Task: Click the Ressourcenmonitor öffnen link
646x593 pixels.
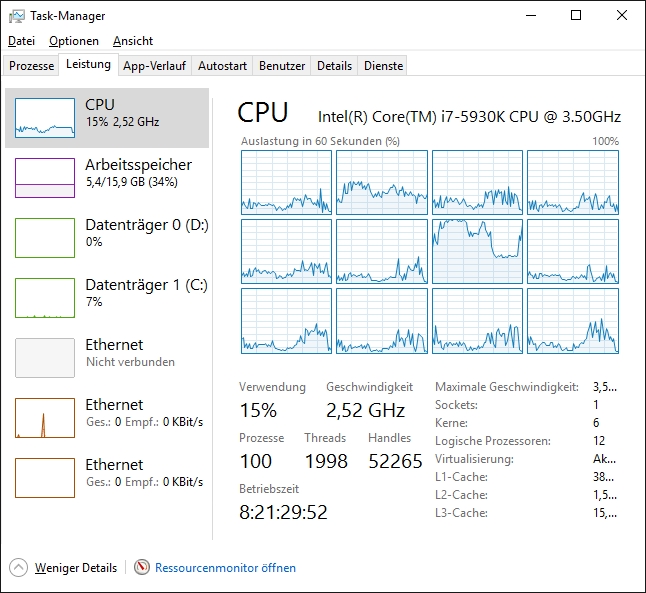Action: click(x=225, y=567)
